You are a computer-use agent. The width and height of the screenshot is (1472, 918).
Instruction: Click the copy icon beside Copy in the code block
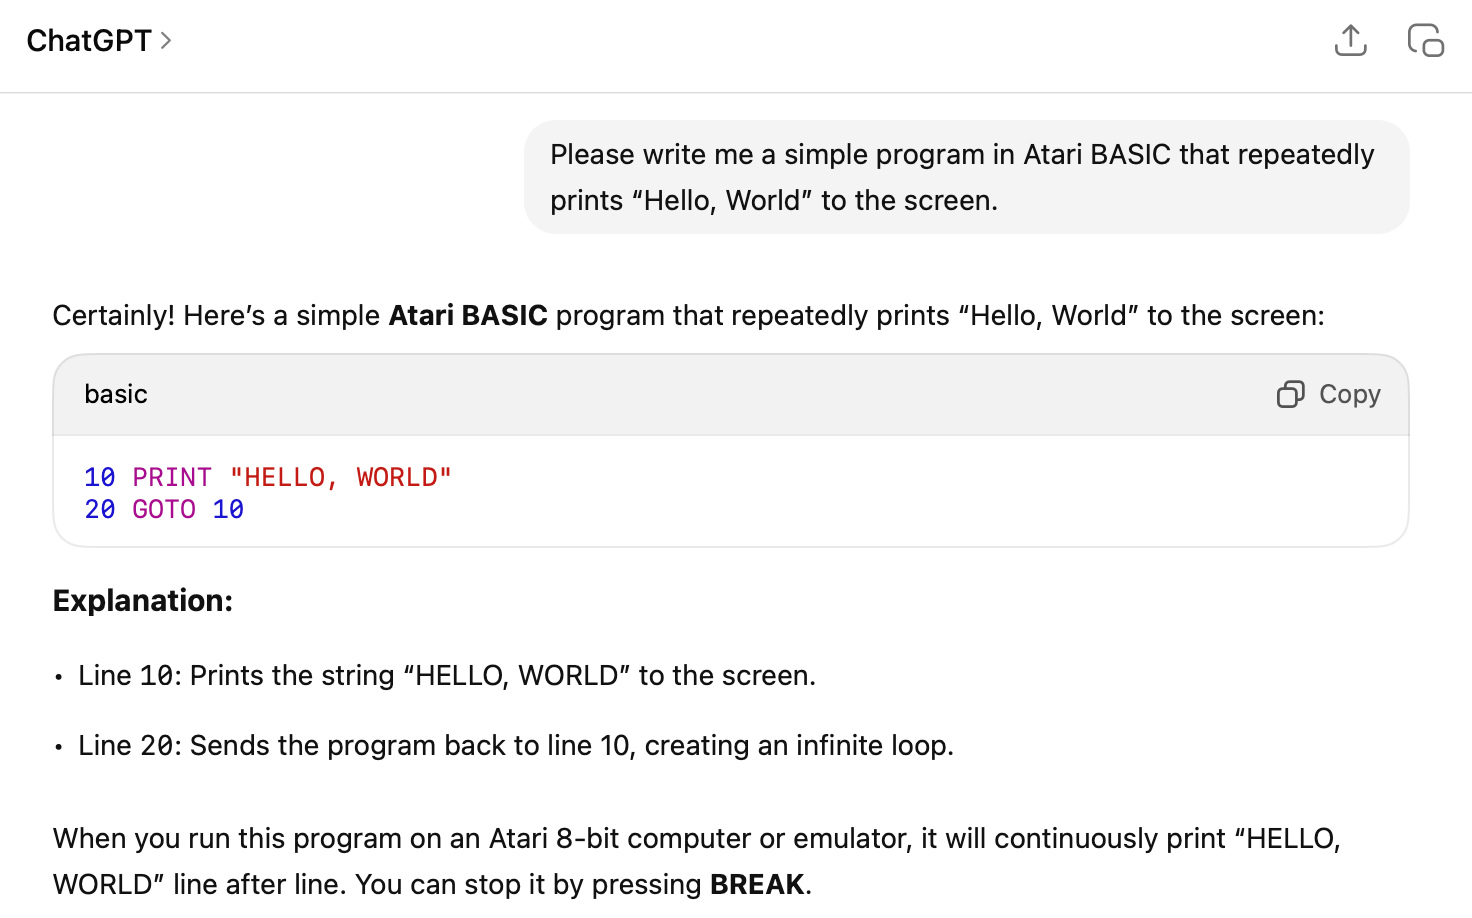click(1290, 394)
